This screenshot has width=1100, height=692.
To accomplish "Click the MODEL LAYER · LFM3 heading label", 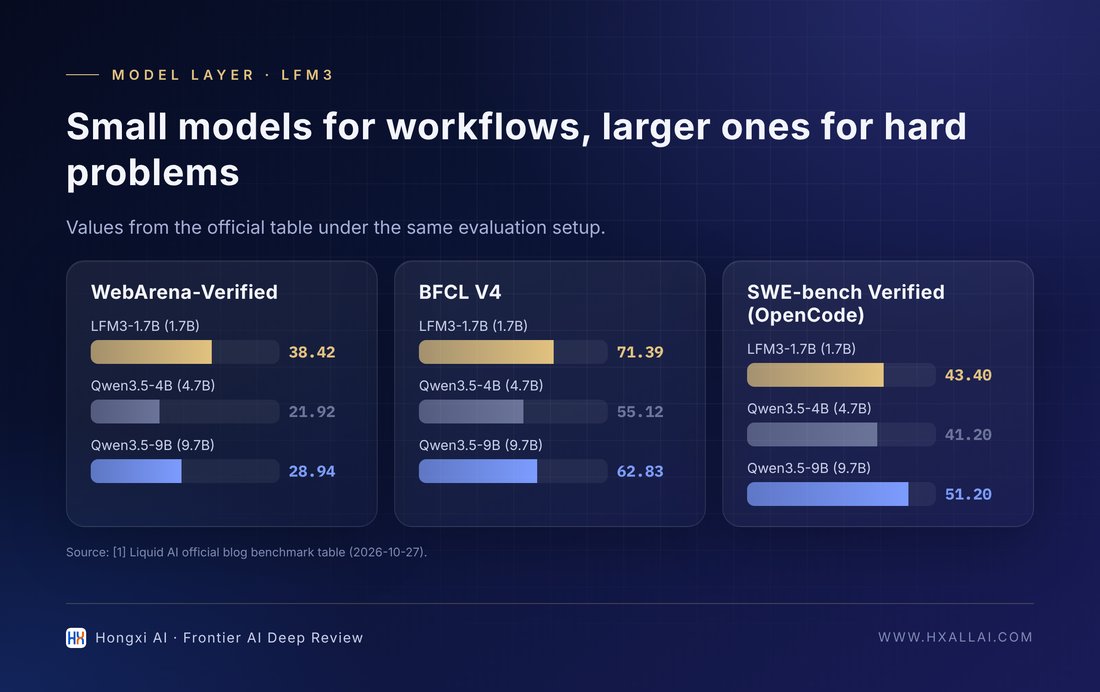I will pos(222,75).
